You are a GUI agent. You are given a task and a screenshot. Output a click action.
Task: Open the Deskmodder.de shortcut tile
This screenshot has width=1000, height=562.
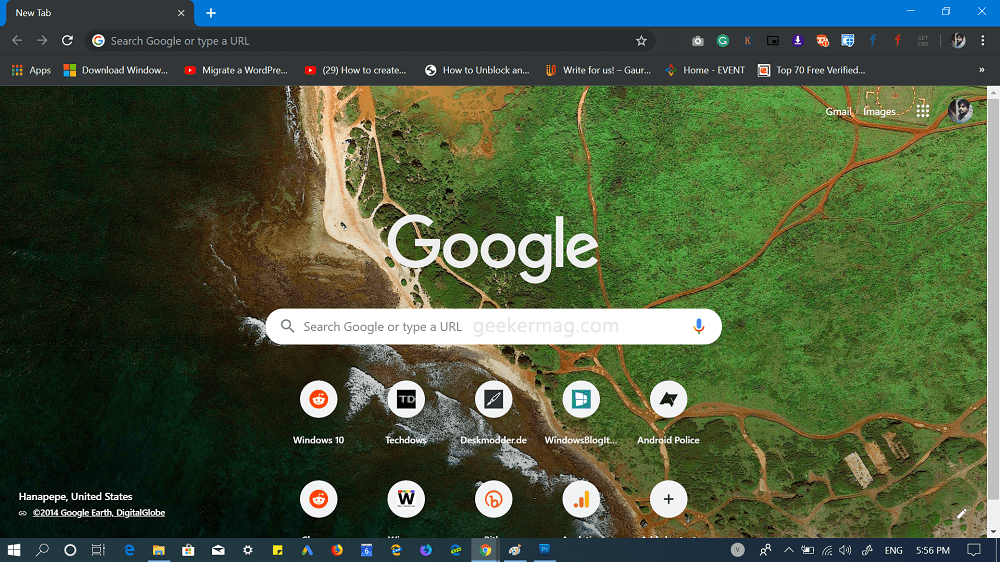pyautogui.click(x=493, y=411)
